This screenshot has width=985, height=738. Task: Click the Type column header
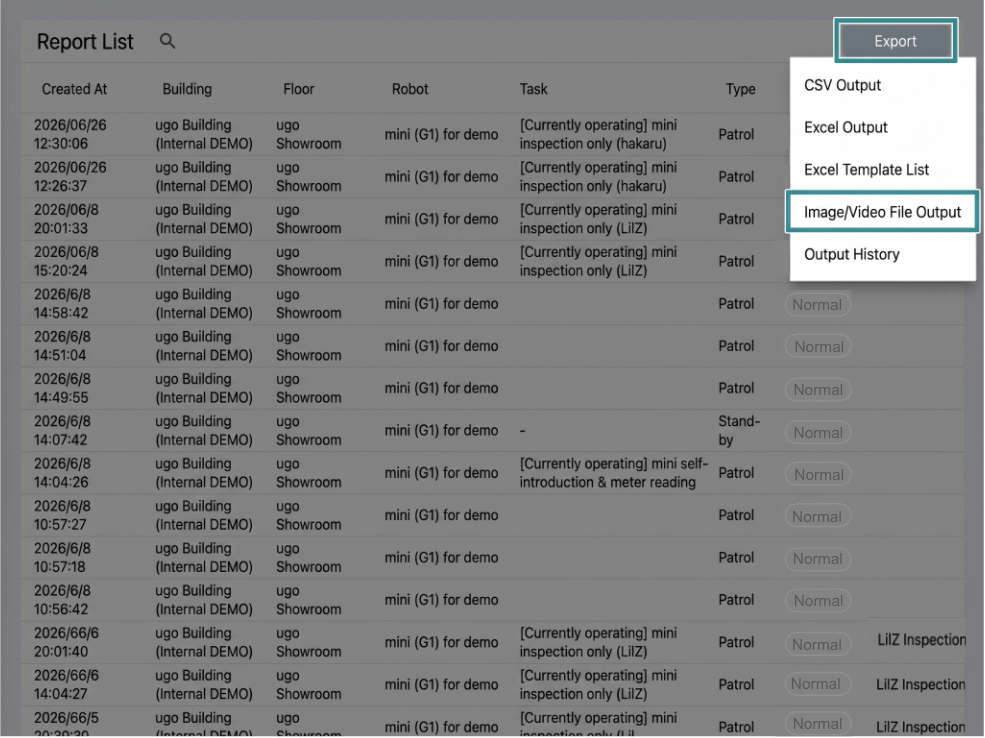(x=741, y=89)
